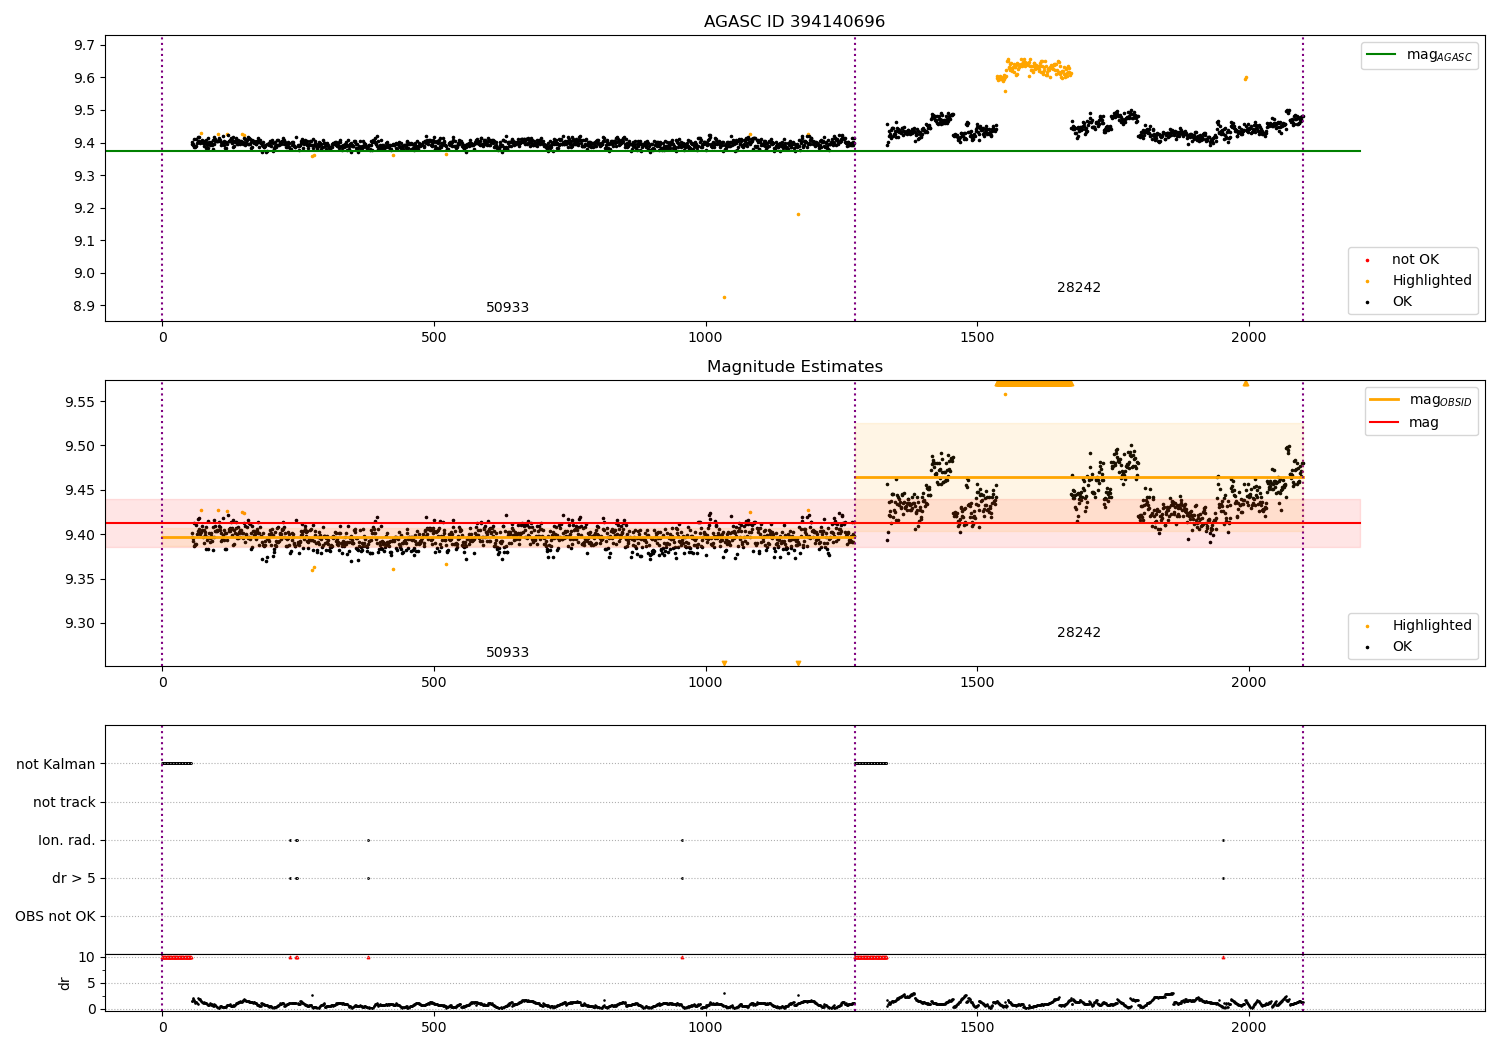Screen dimensions: 1500x1050
Task: Click the y-axis tick "5" on the dr axis
Action: [x=92, y=984]
